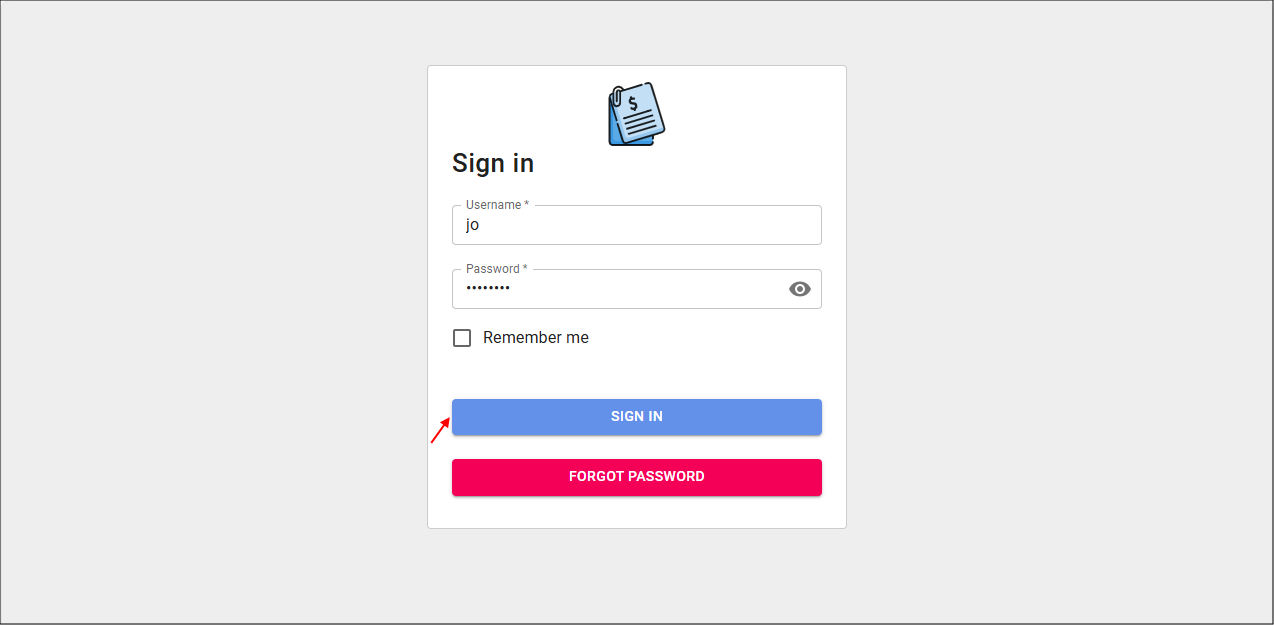Image resolution: width=1274 pixels, height=625 pixels.
Task: Click the red arrow annotation near SIGN IN
Action: (x=440, y=430)
